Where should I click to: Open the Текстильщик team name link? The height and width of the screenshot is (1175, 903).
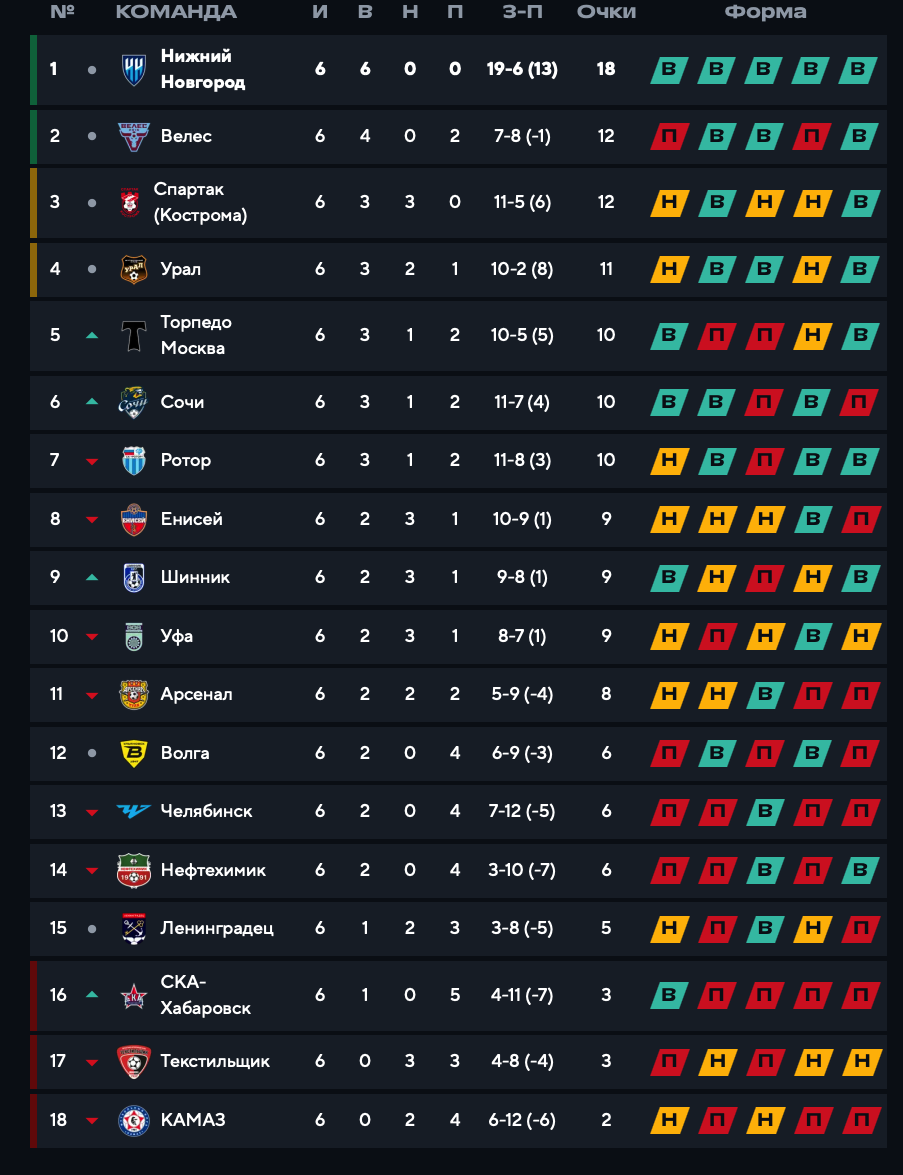[215, 1061]
